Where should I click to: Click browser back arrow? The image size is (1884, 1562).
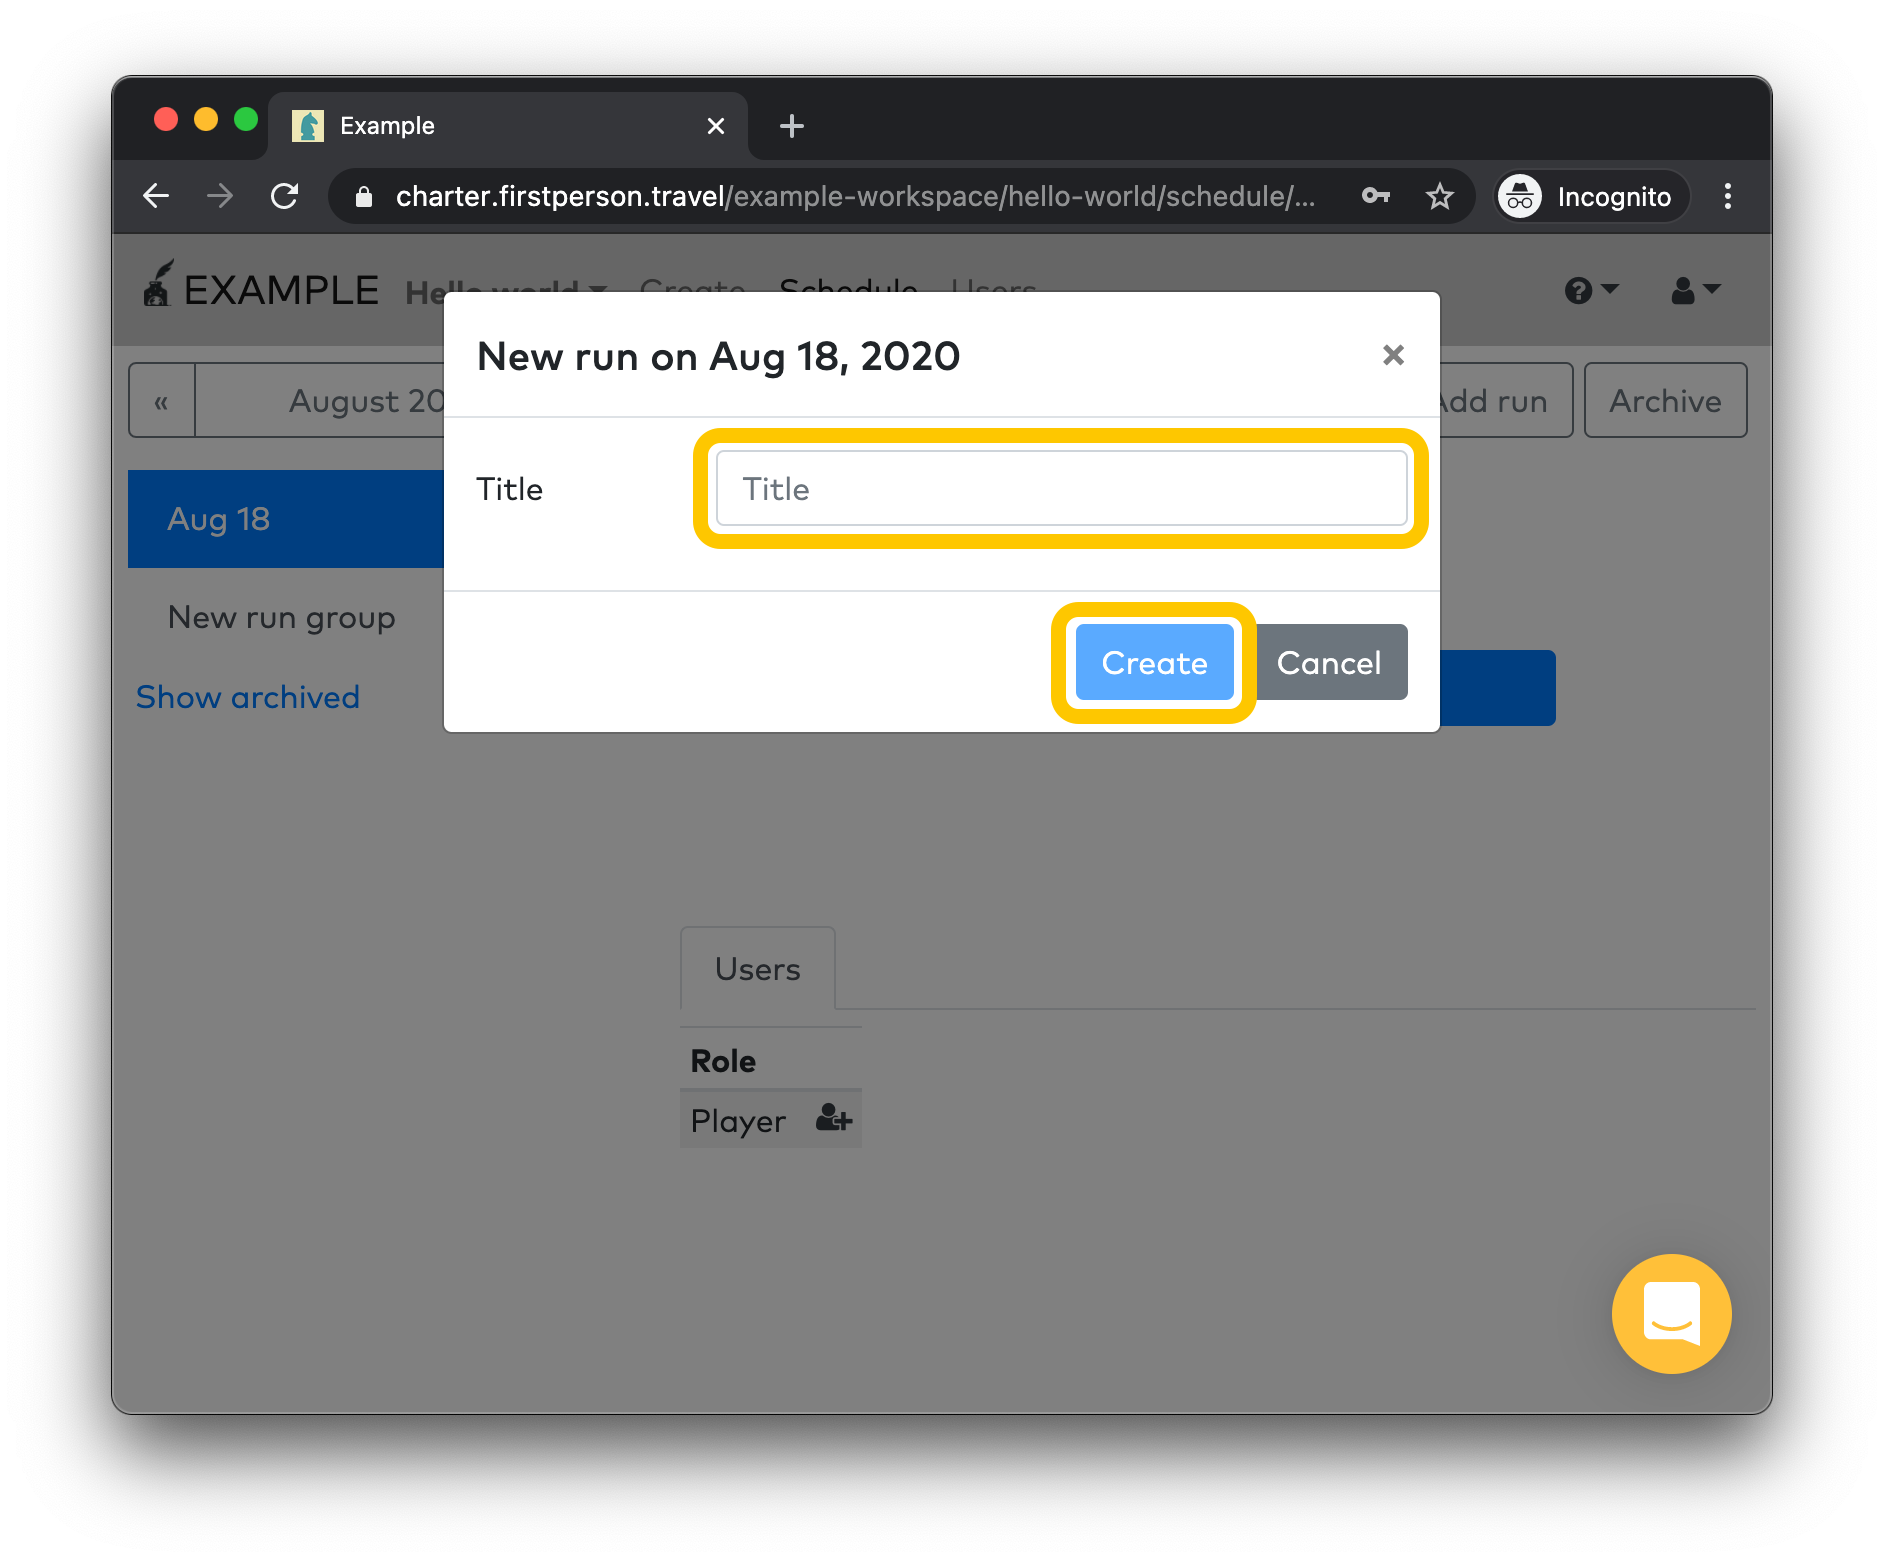[x=156, y=196]
